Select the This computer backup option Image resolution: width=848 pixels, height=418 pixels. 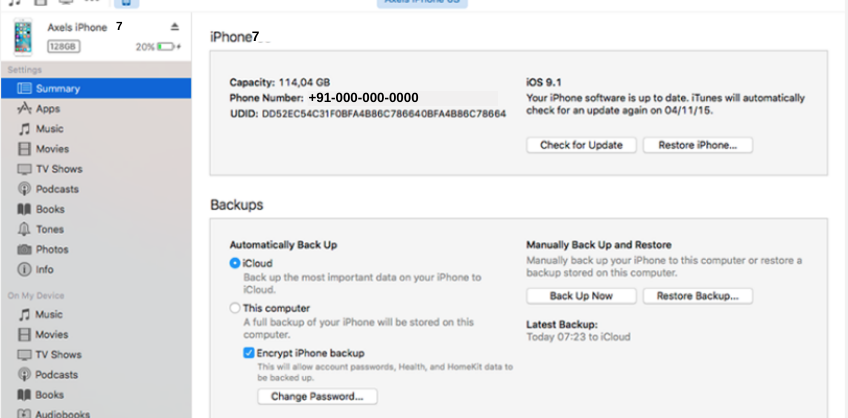[x=235, y=308]
